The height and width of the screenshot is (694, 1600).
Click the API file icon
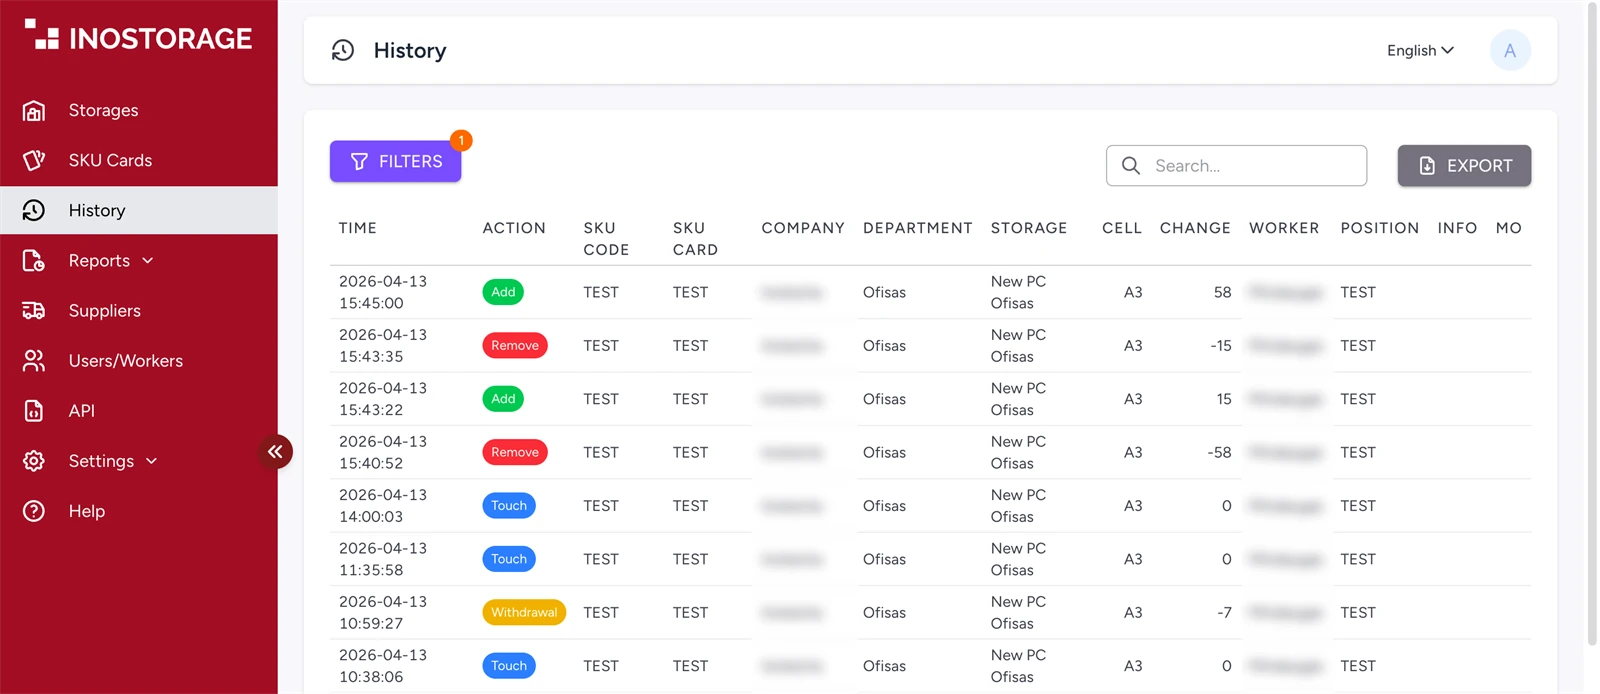(34, 411)
